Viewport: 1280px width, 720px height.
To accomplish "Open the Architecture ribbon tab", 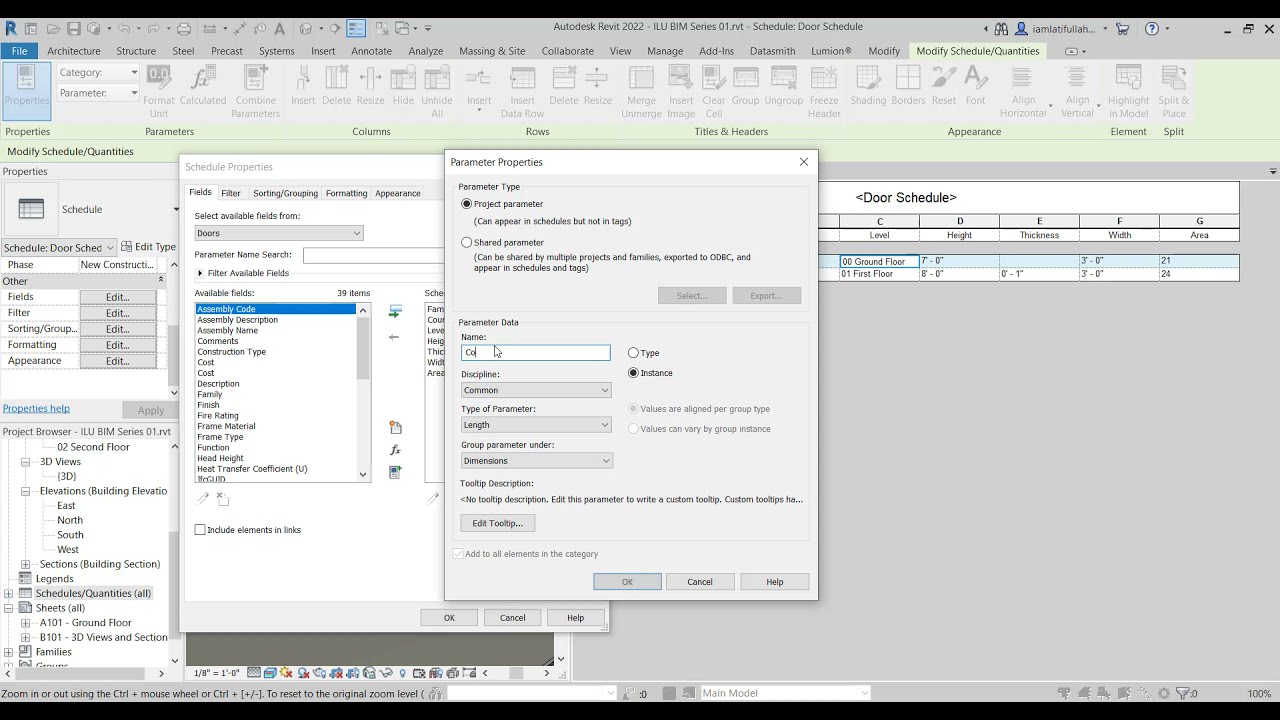I will tap(74, 51).
